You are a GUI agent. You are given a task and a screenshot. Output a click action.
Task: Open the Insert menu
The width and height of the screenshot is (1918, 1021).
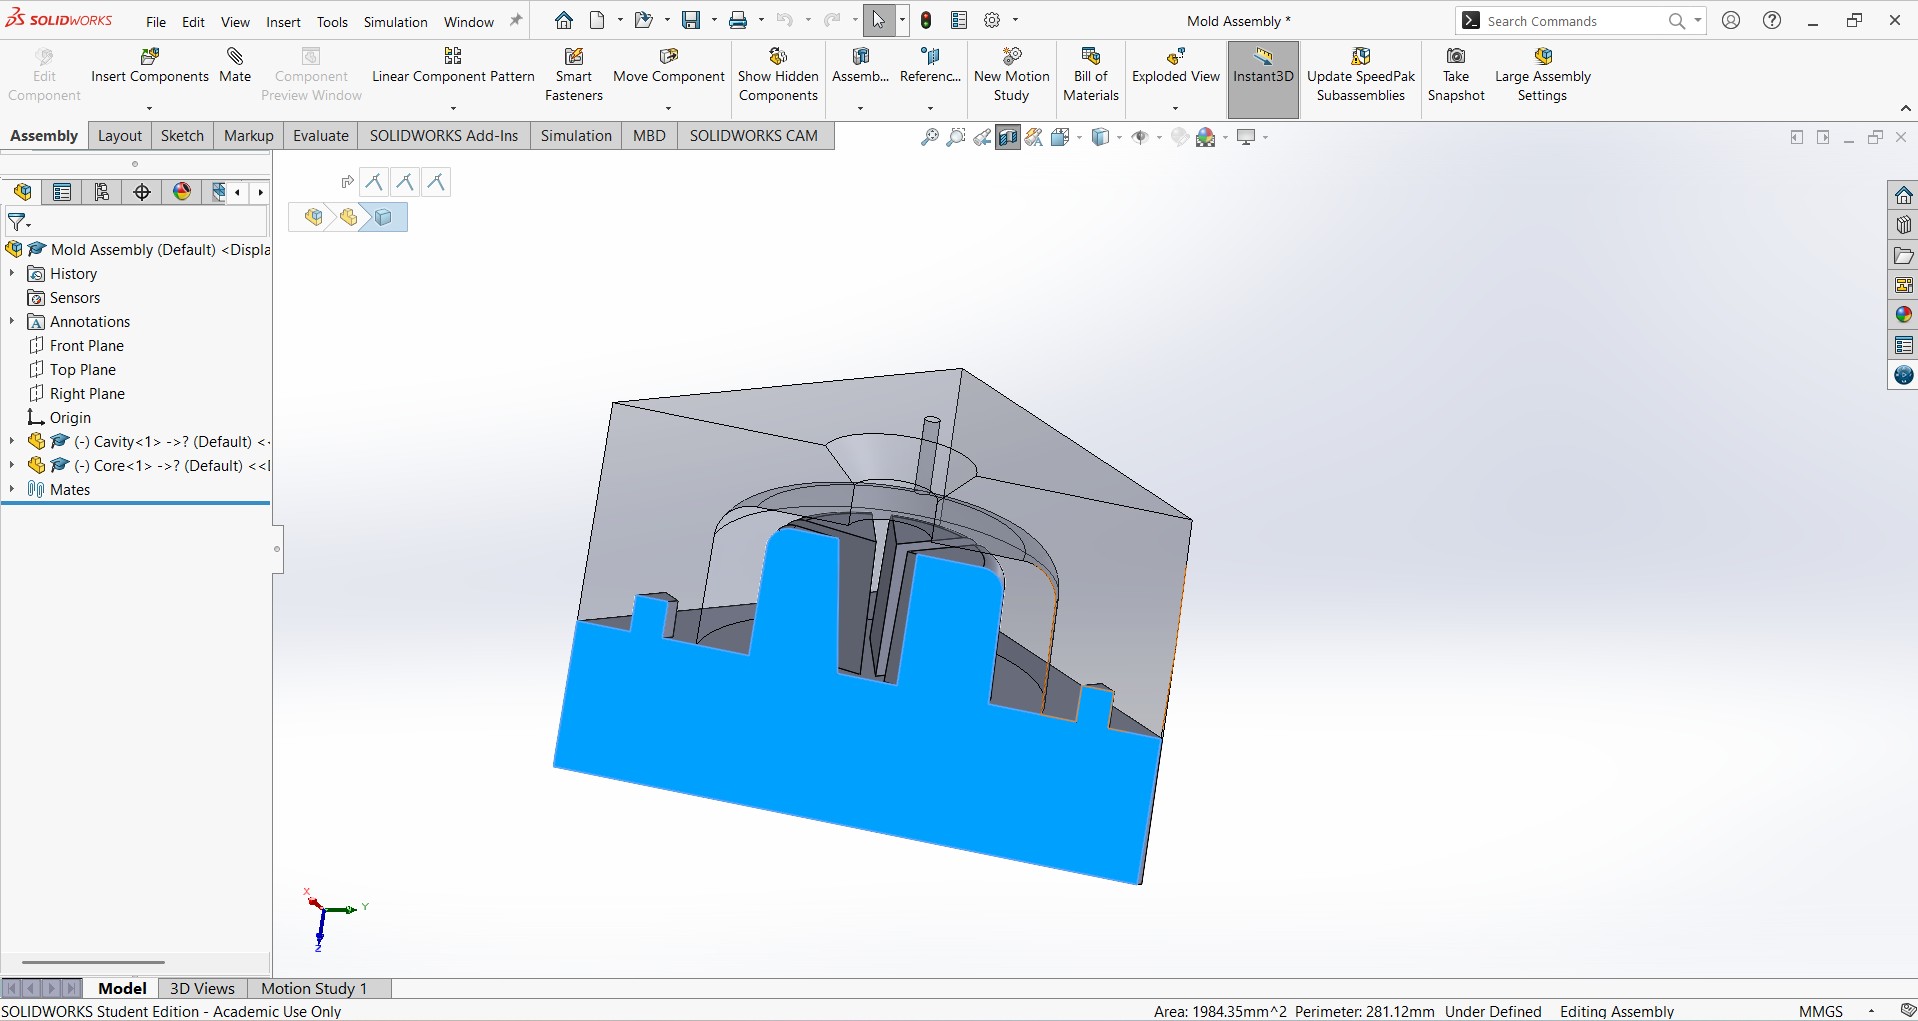(283, 21)
